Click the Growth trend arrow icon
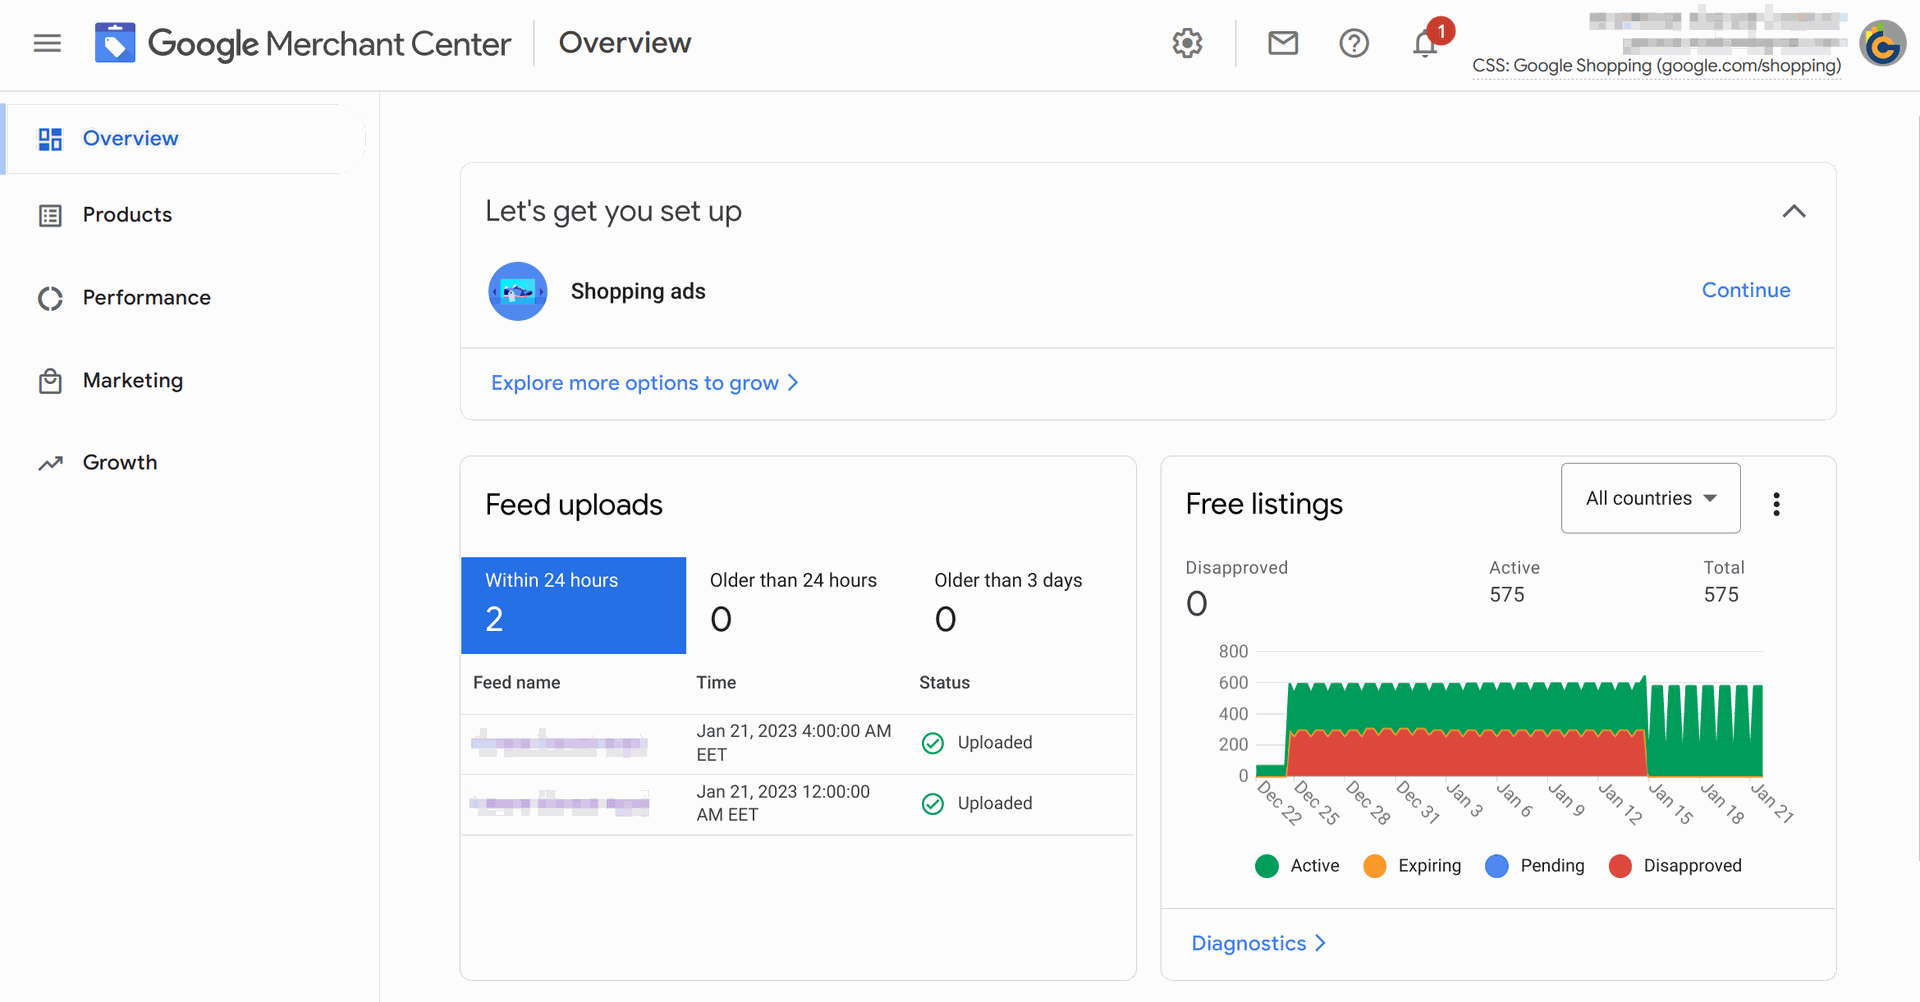1920x1002 pixels. pos(50,463)
